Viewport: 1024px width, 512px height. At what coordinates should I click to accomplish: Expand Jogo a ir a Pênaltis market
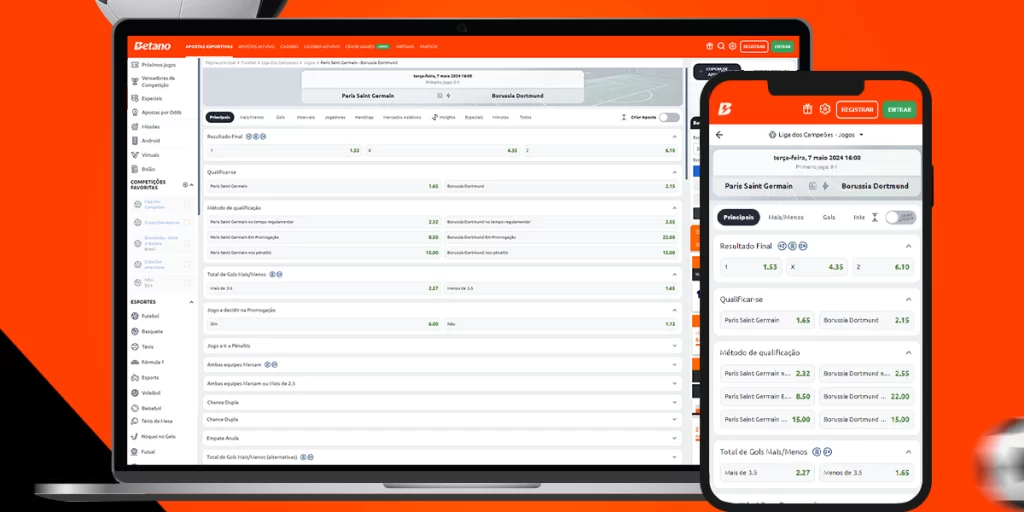675,345
